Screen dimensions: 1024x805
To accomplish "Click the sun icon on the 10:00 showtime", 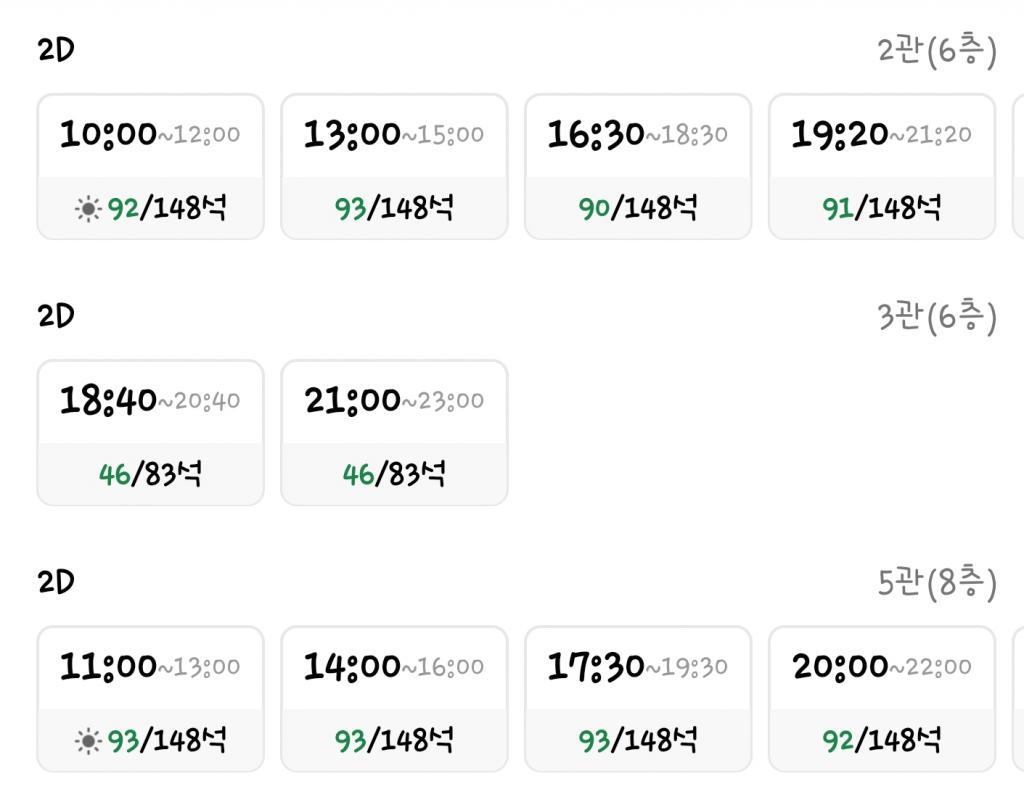I will [x=88, y=209].
